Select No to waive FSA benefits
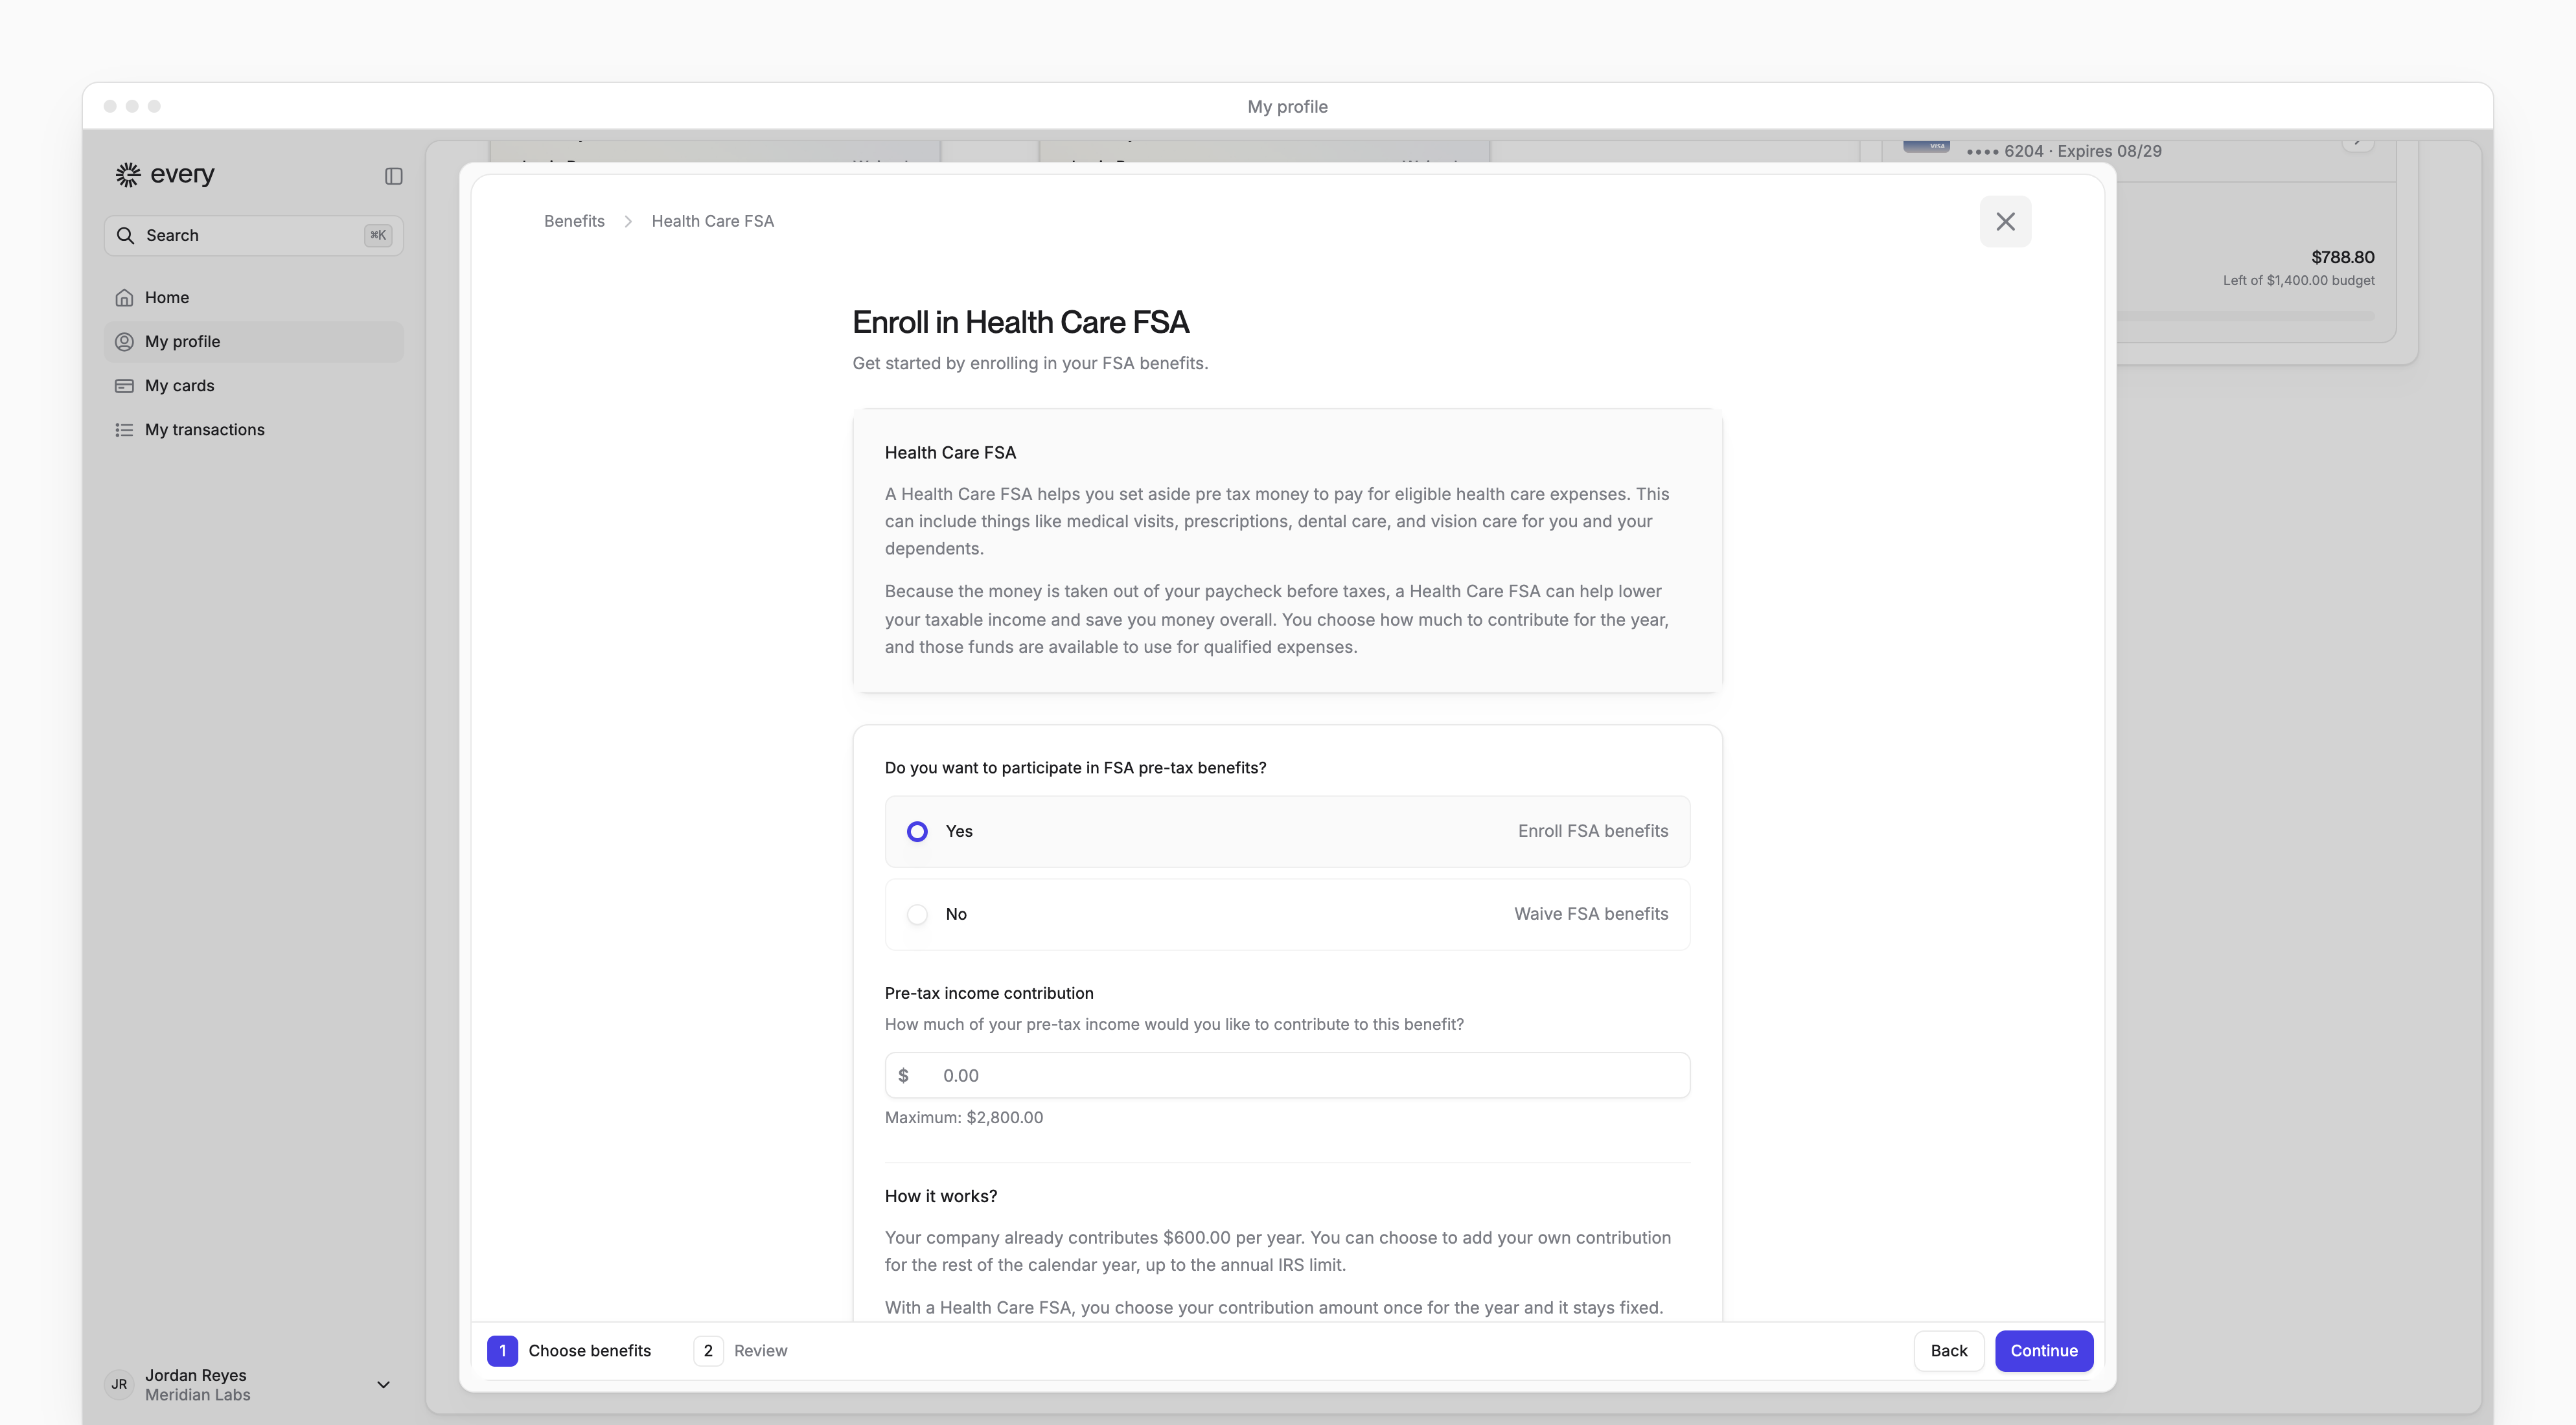 pyautogui.click(x=1287, y=914)
